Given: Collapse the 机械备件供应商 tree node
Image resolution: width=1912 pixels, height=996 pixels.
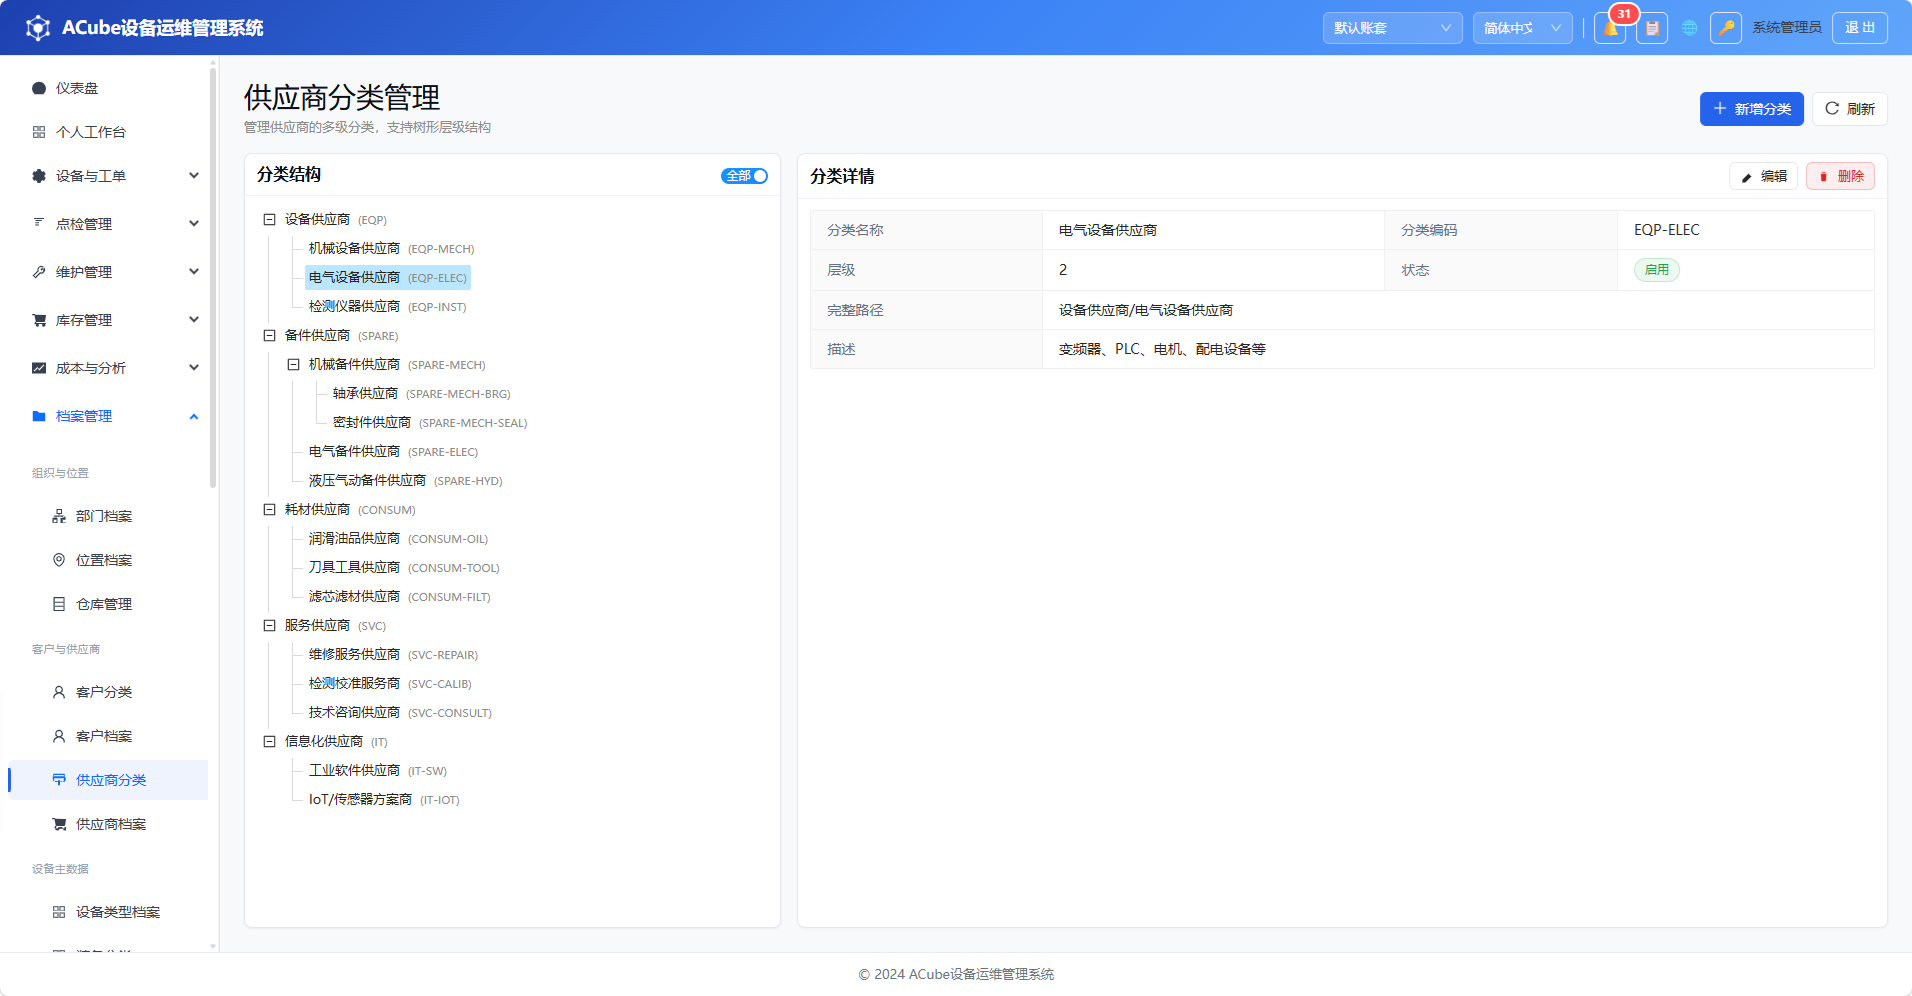Looking at the screenshot, I should tap(293, 364).
